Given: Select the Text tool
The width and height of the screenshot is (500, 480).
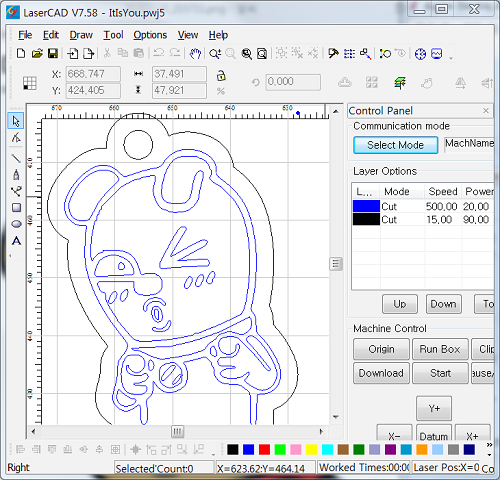Looking at the screenshot, I should click(16, 241).
